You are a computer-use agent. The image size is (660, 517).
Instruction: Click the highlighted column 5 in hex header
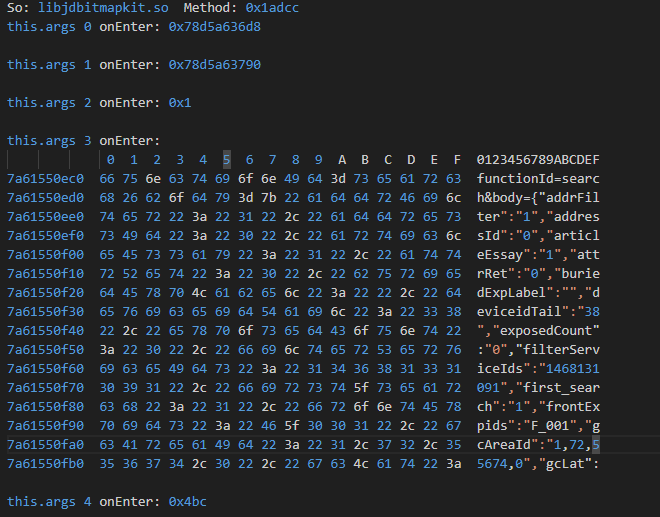[x=227, y=159]
